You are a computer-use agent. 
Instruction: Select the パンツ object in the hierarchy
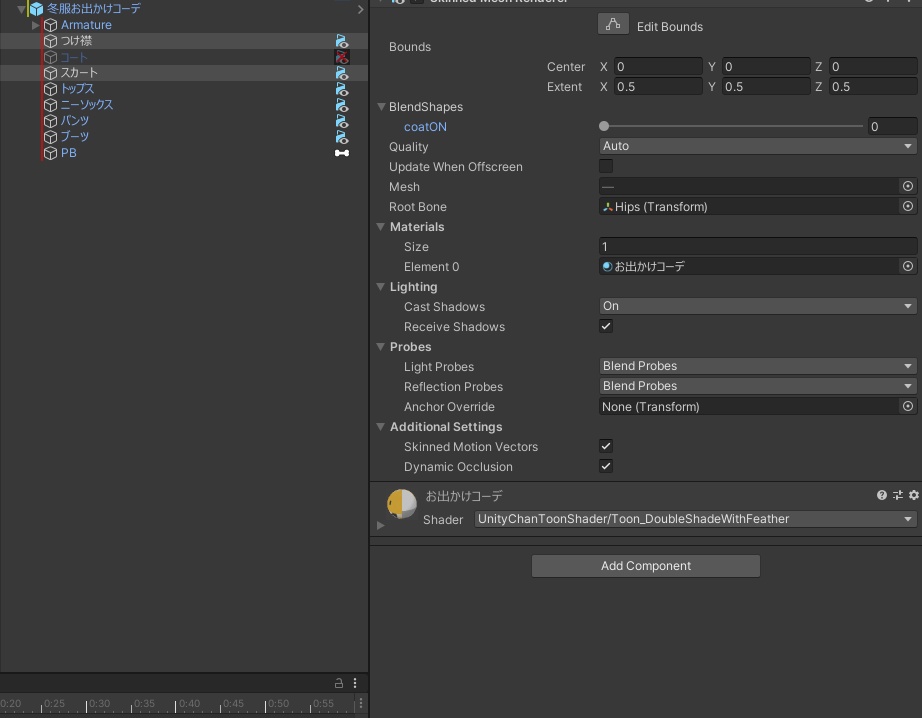click(x=75, y=121)
